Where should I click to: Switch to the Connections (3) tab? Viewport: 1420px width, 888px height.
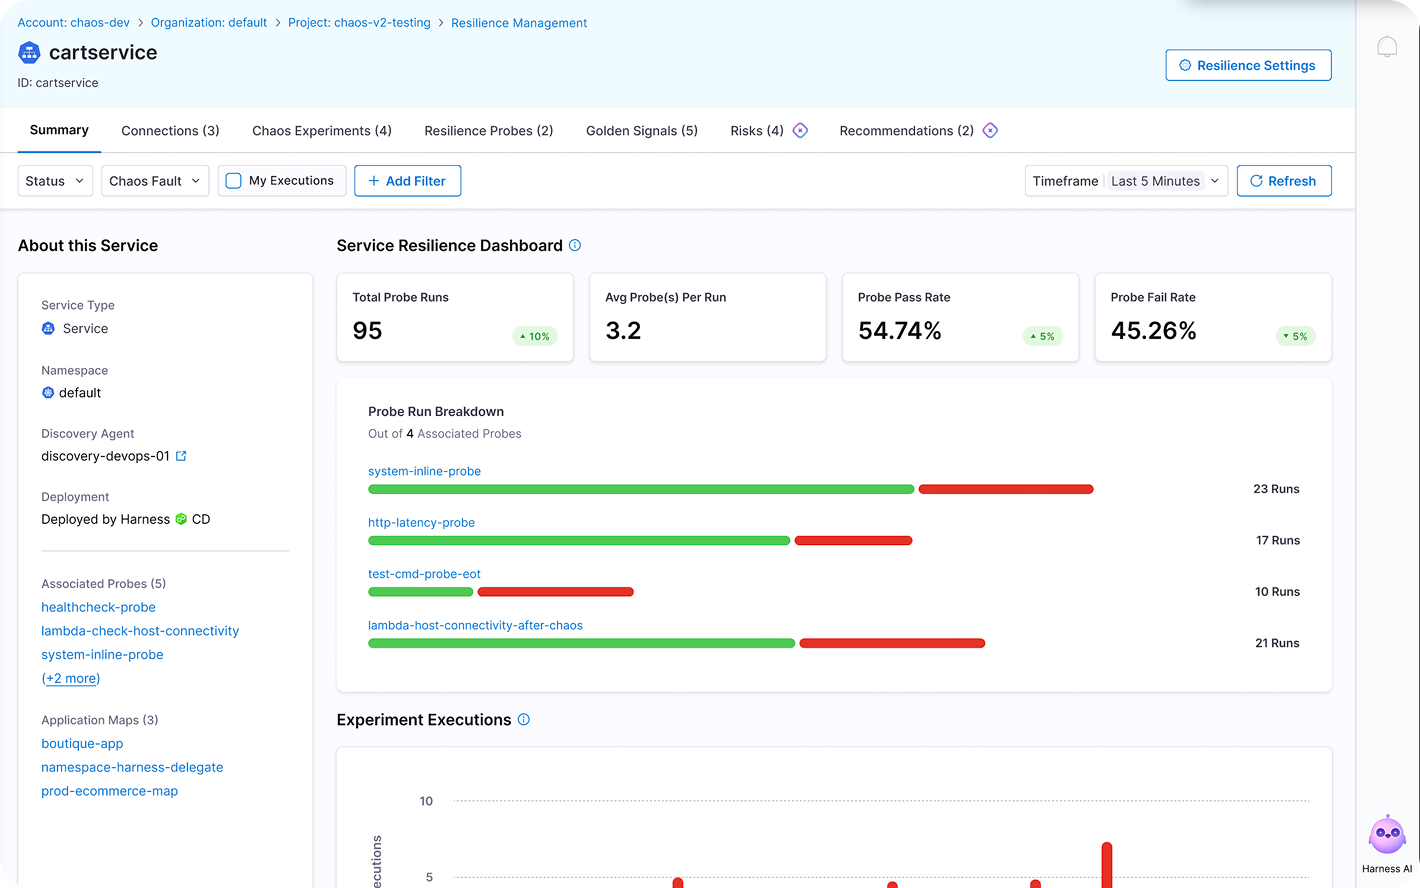(x=170, y=131)
